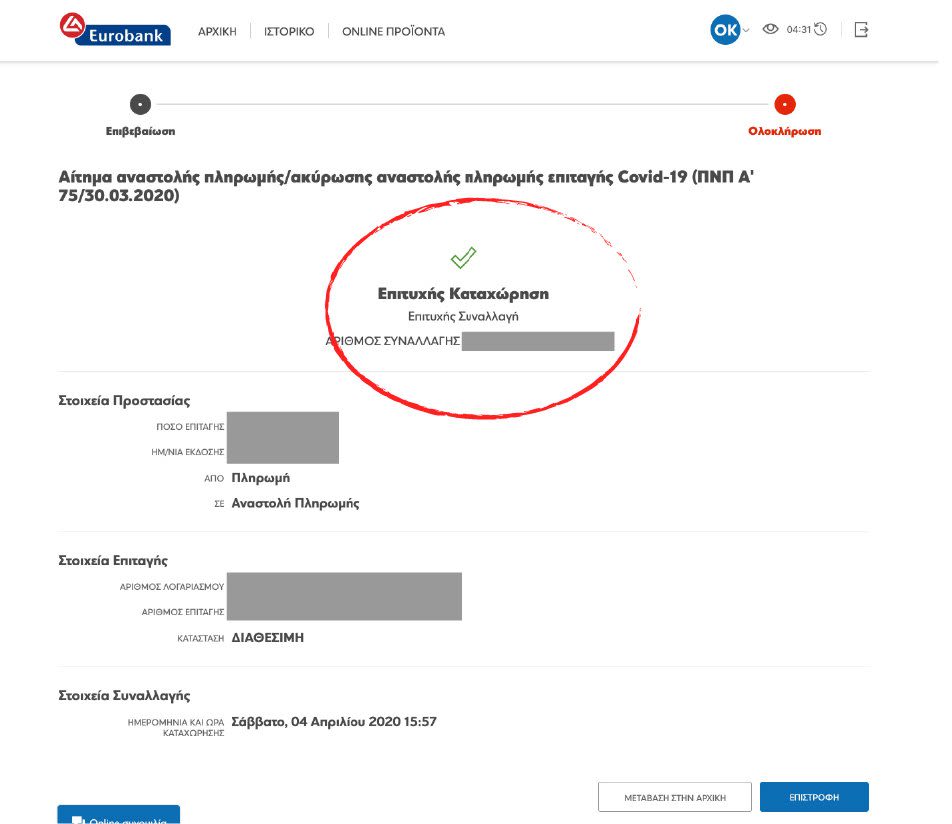Click the Eurobank logo

pos(114,30)
